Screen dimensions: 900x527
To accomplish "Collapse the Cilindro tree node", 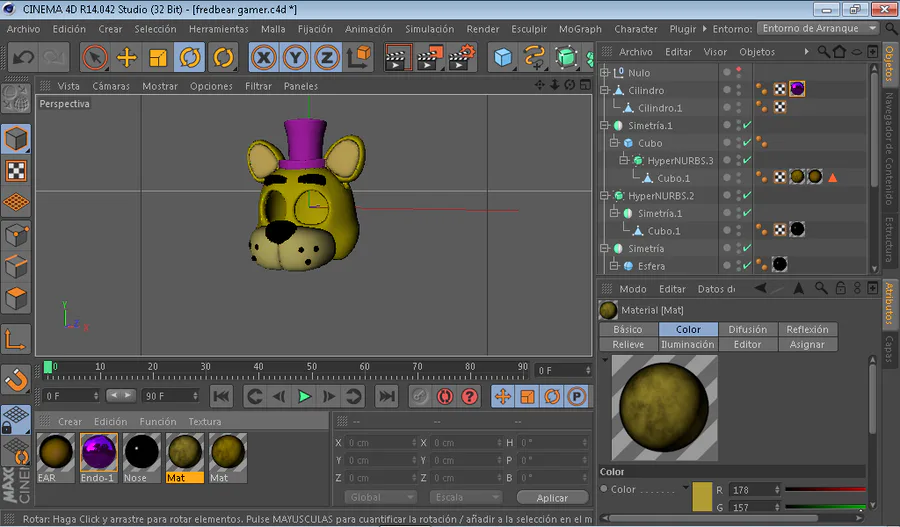I will pyautogui.click(x=604, y=90).
